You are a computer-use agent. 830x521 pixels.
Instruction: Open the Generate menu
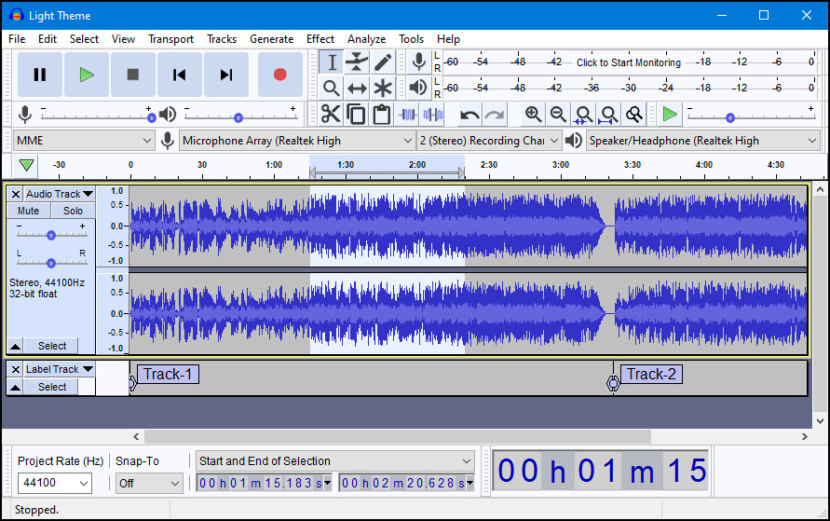point(271,39)
